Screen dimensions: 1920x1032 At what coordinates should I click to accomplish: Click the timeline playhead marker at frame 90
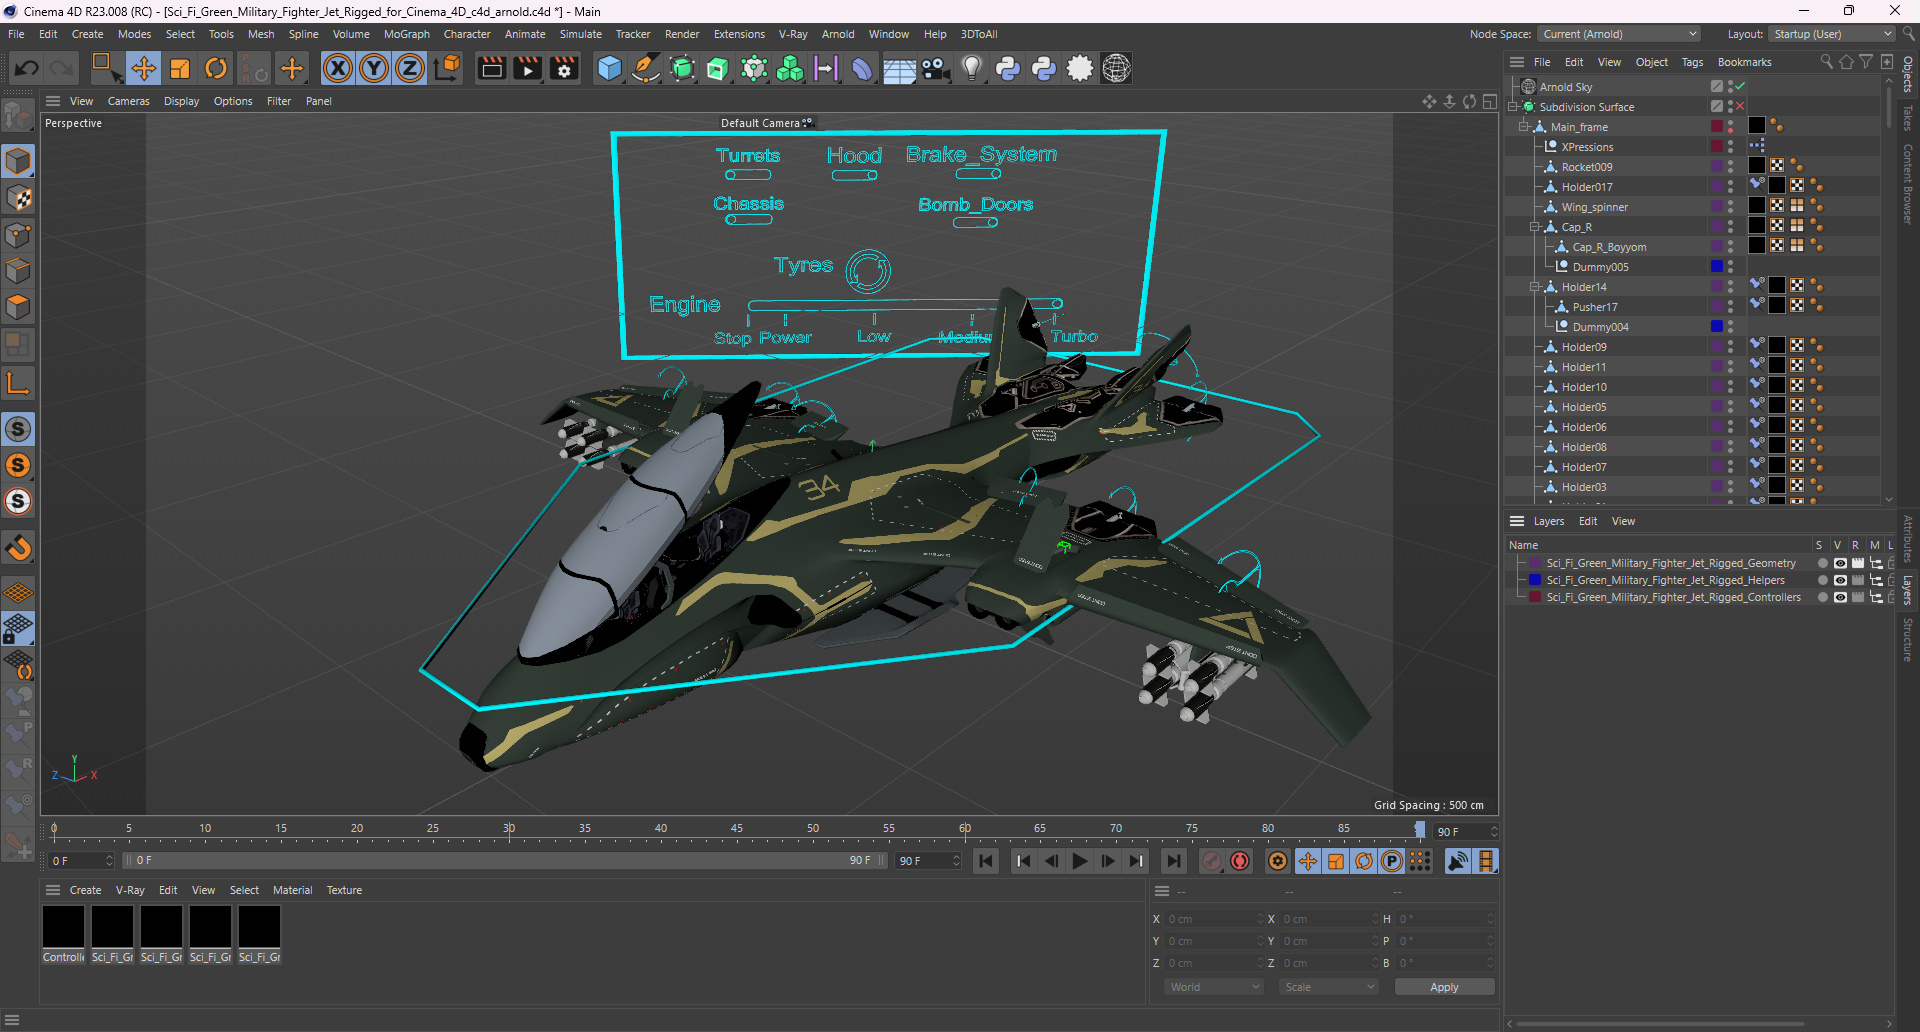tap(1419, 829)
